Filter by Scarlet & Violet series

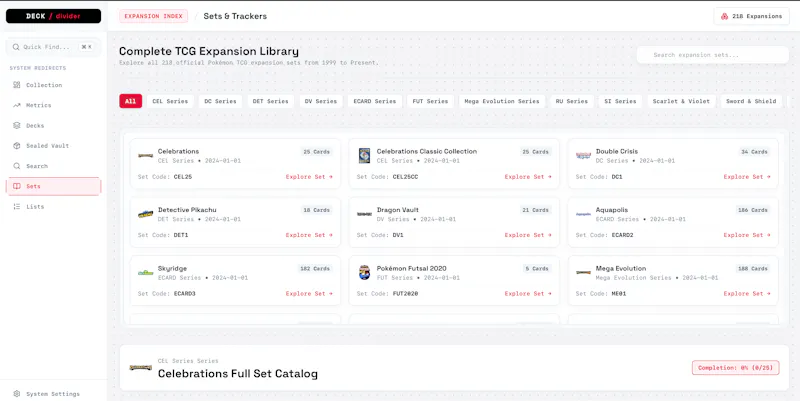[681, 101]
